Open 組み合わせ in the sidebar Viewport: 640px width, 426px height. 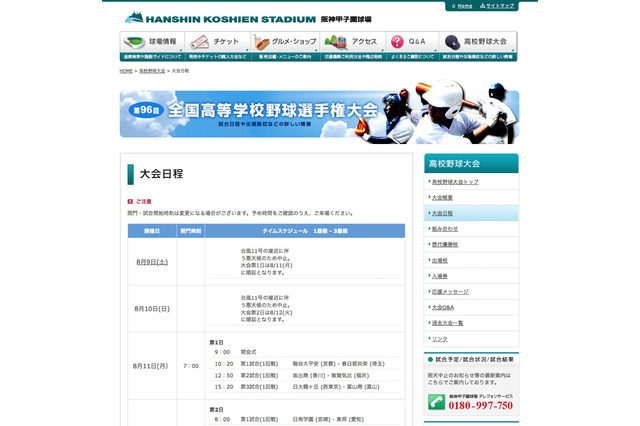click(x=445, y=229)
